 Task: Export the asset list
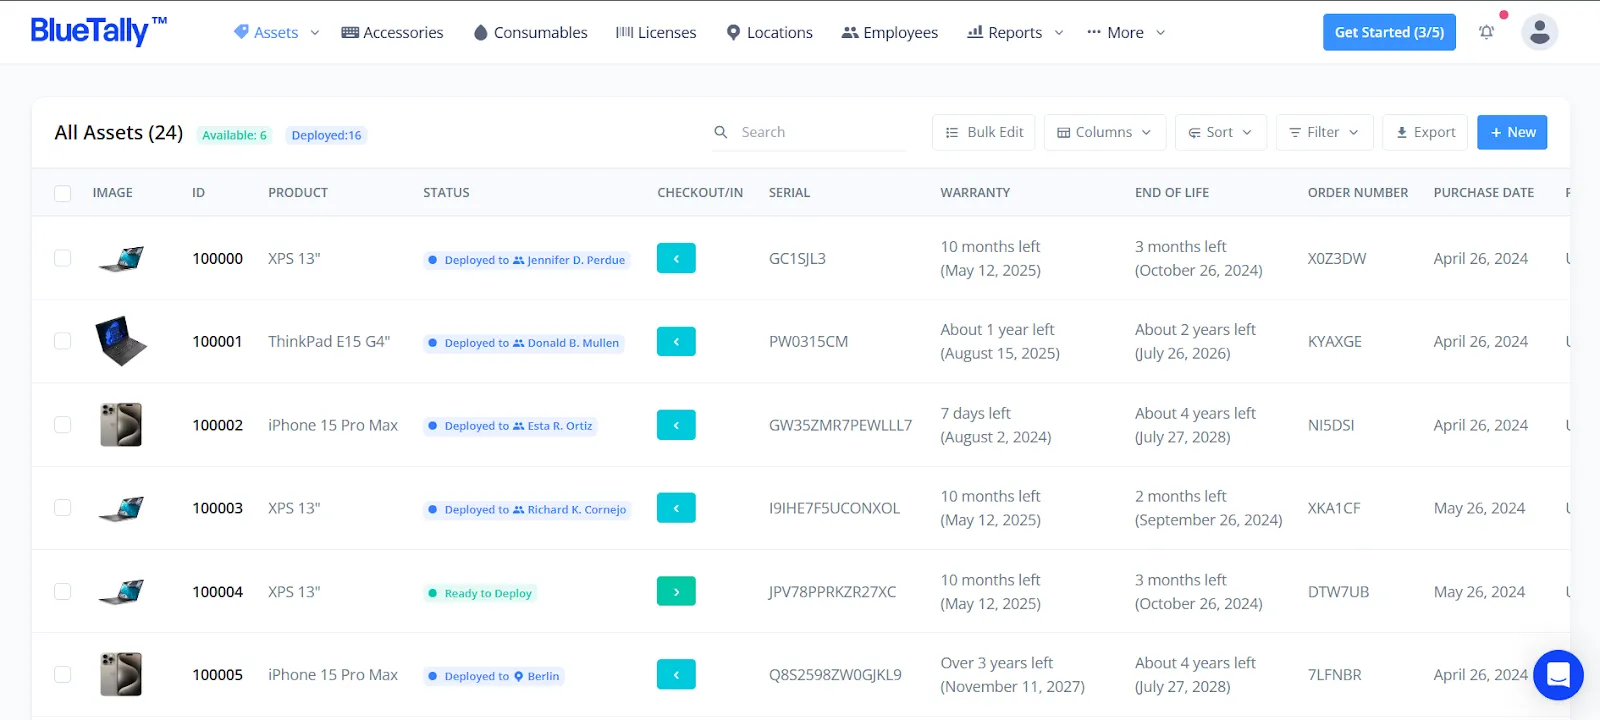point(1425,132)
